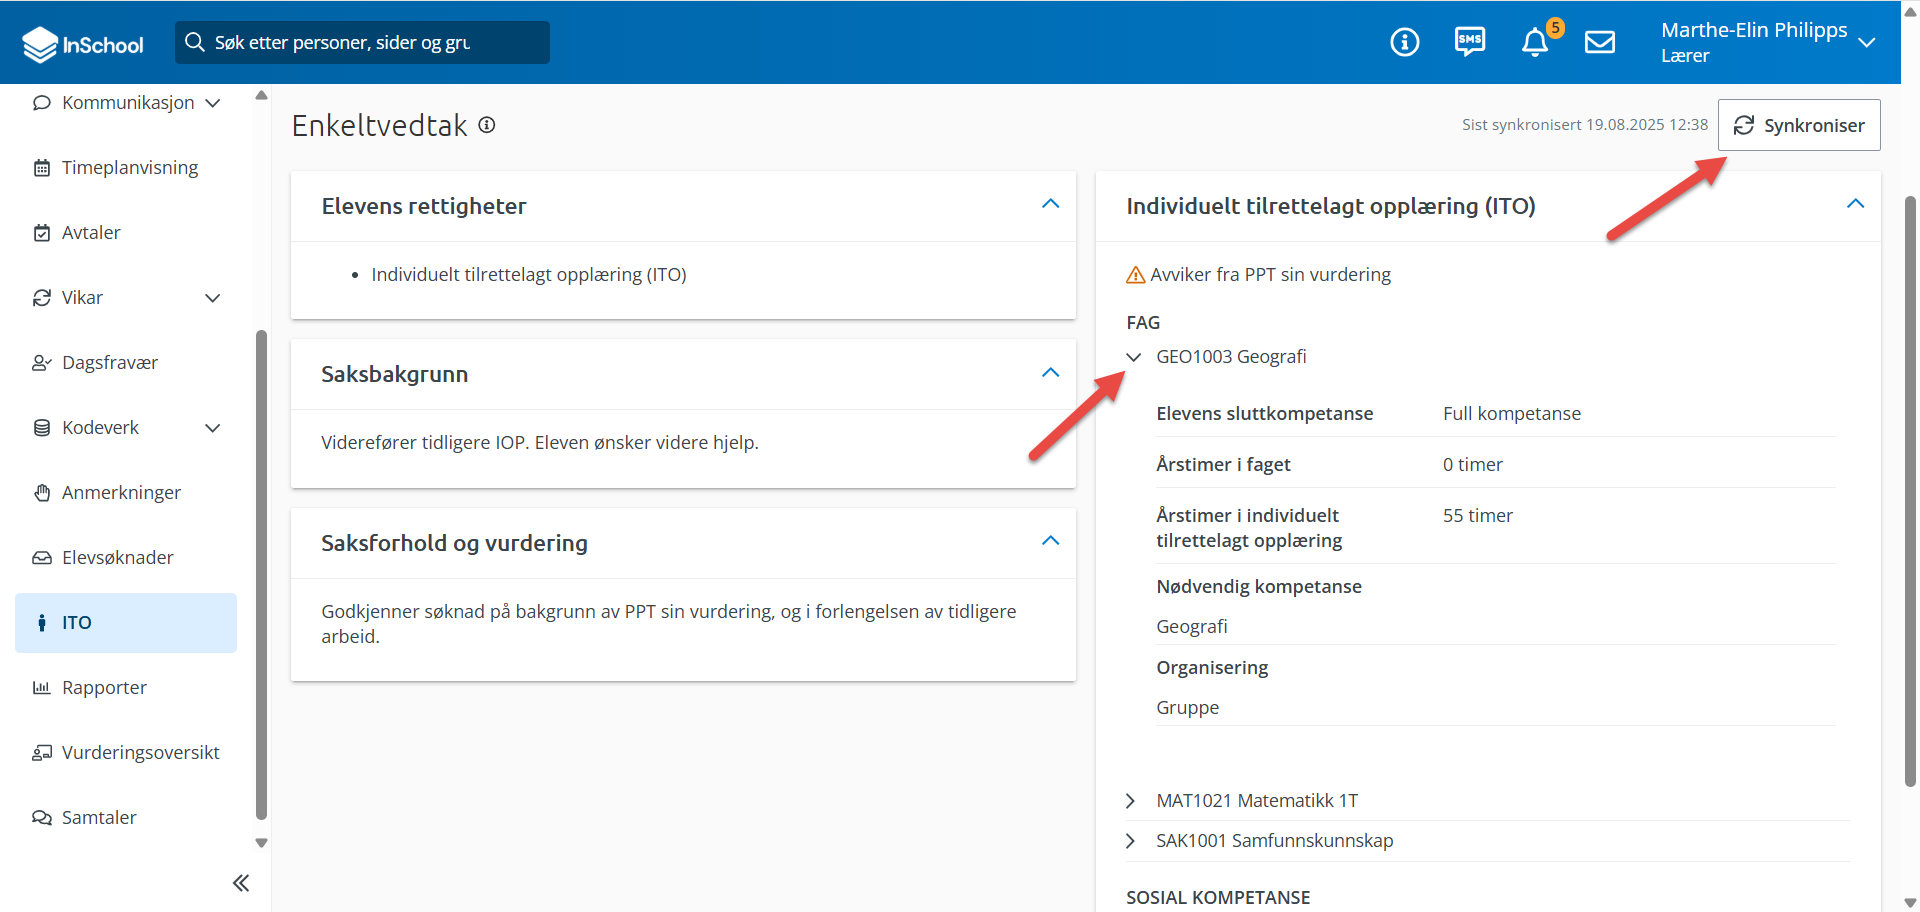
Task: Click the Anmerkninger hand icon
Action: click(x=42, y=493)
